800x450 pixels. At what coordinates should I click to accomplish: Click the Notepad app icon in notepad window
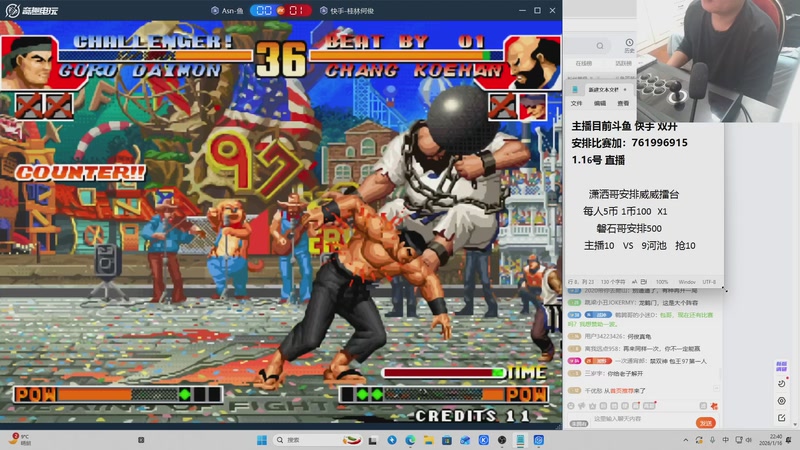(x=575, y=89)
